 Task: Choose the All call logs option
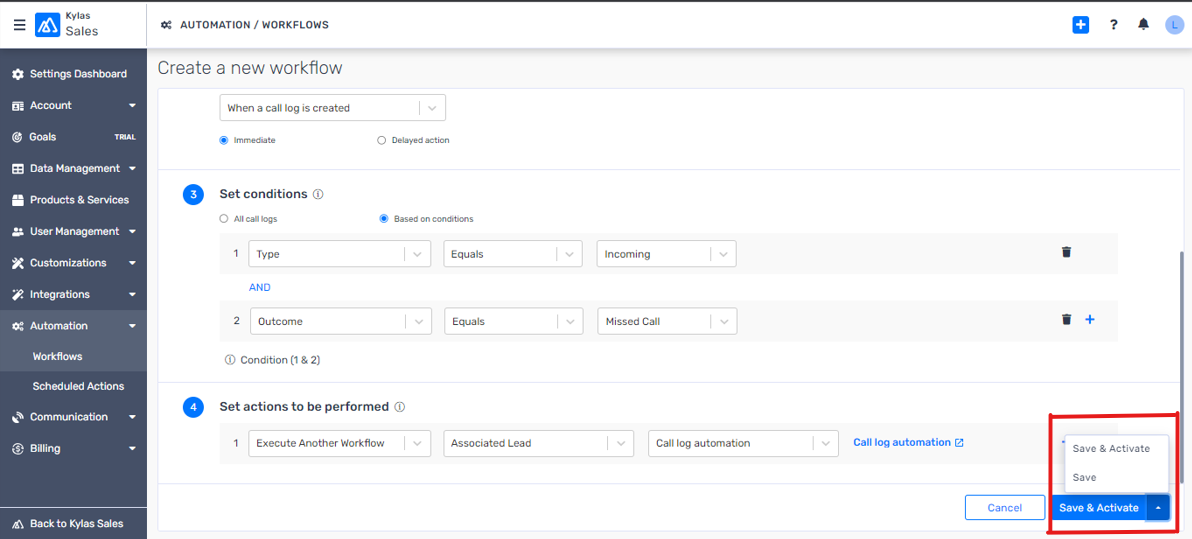[x=224, y=219]
